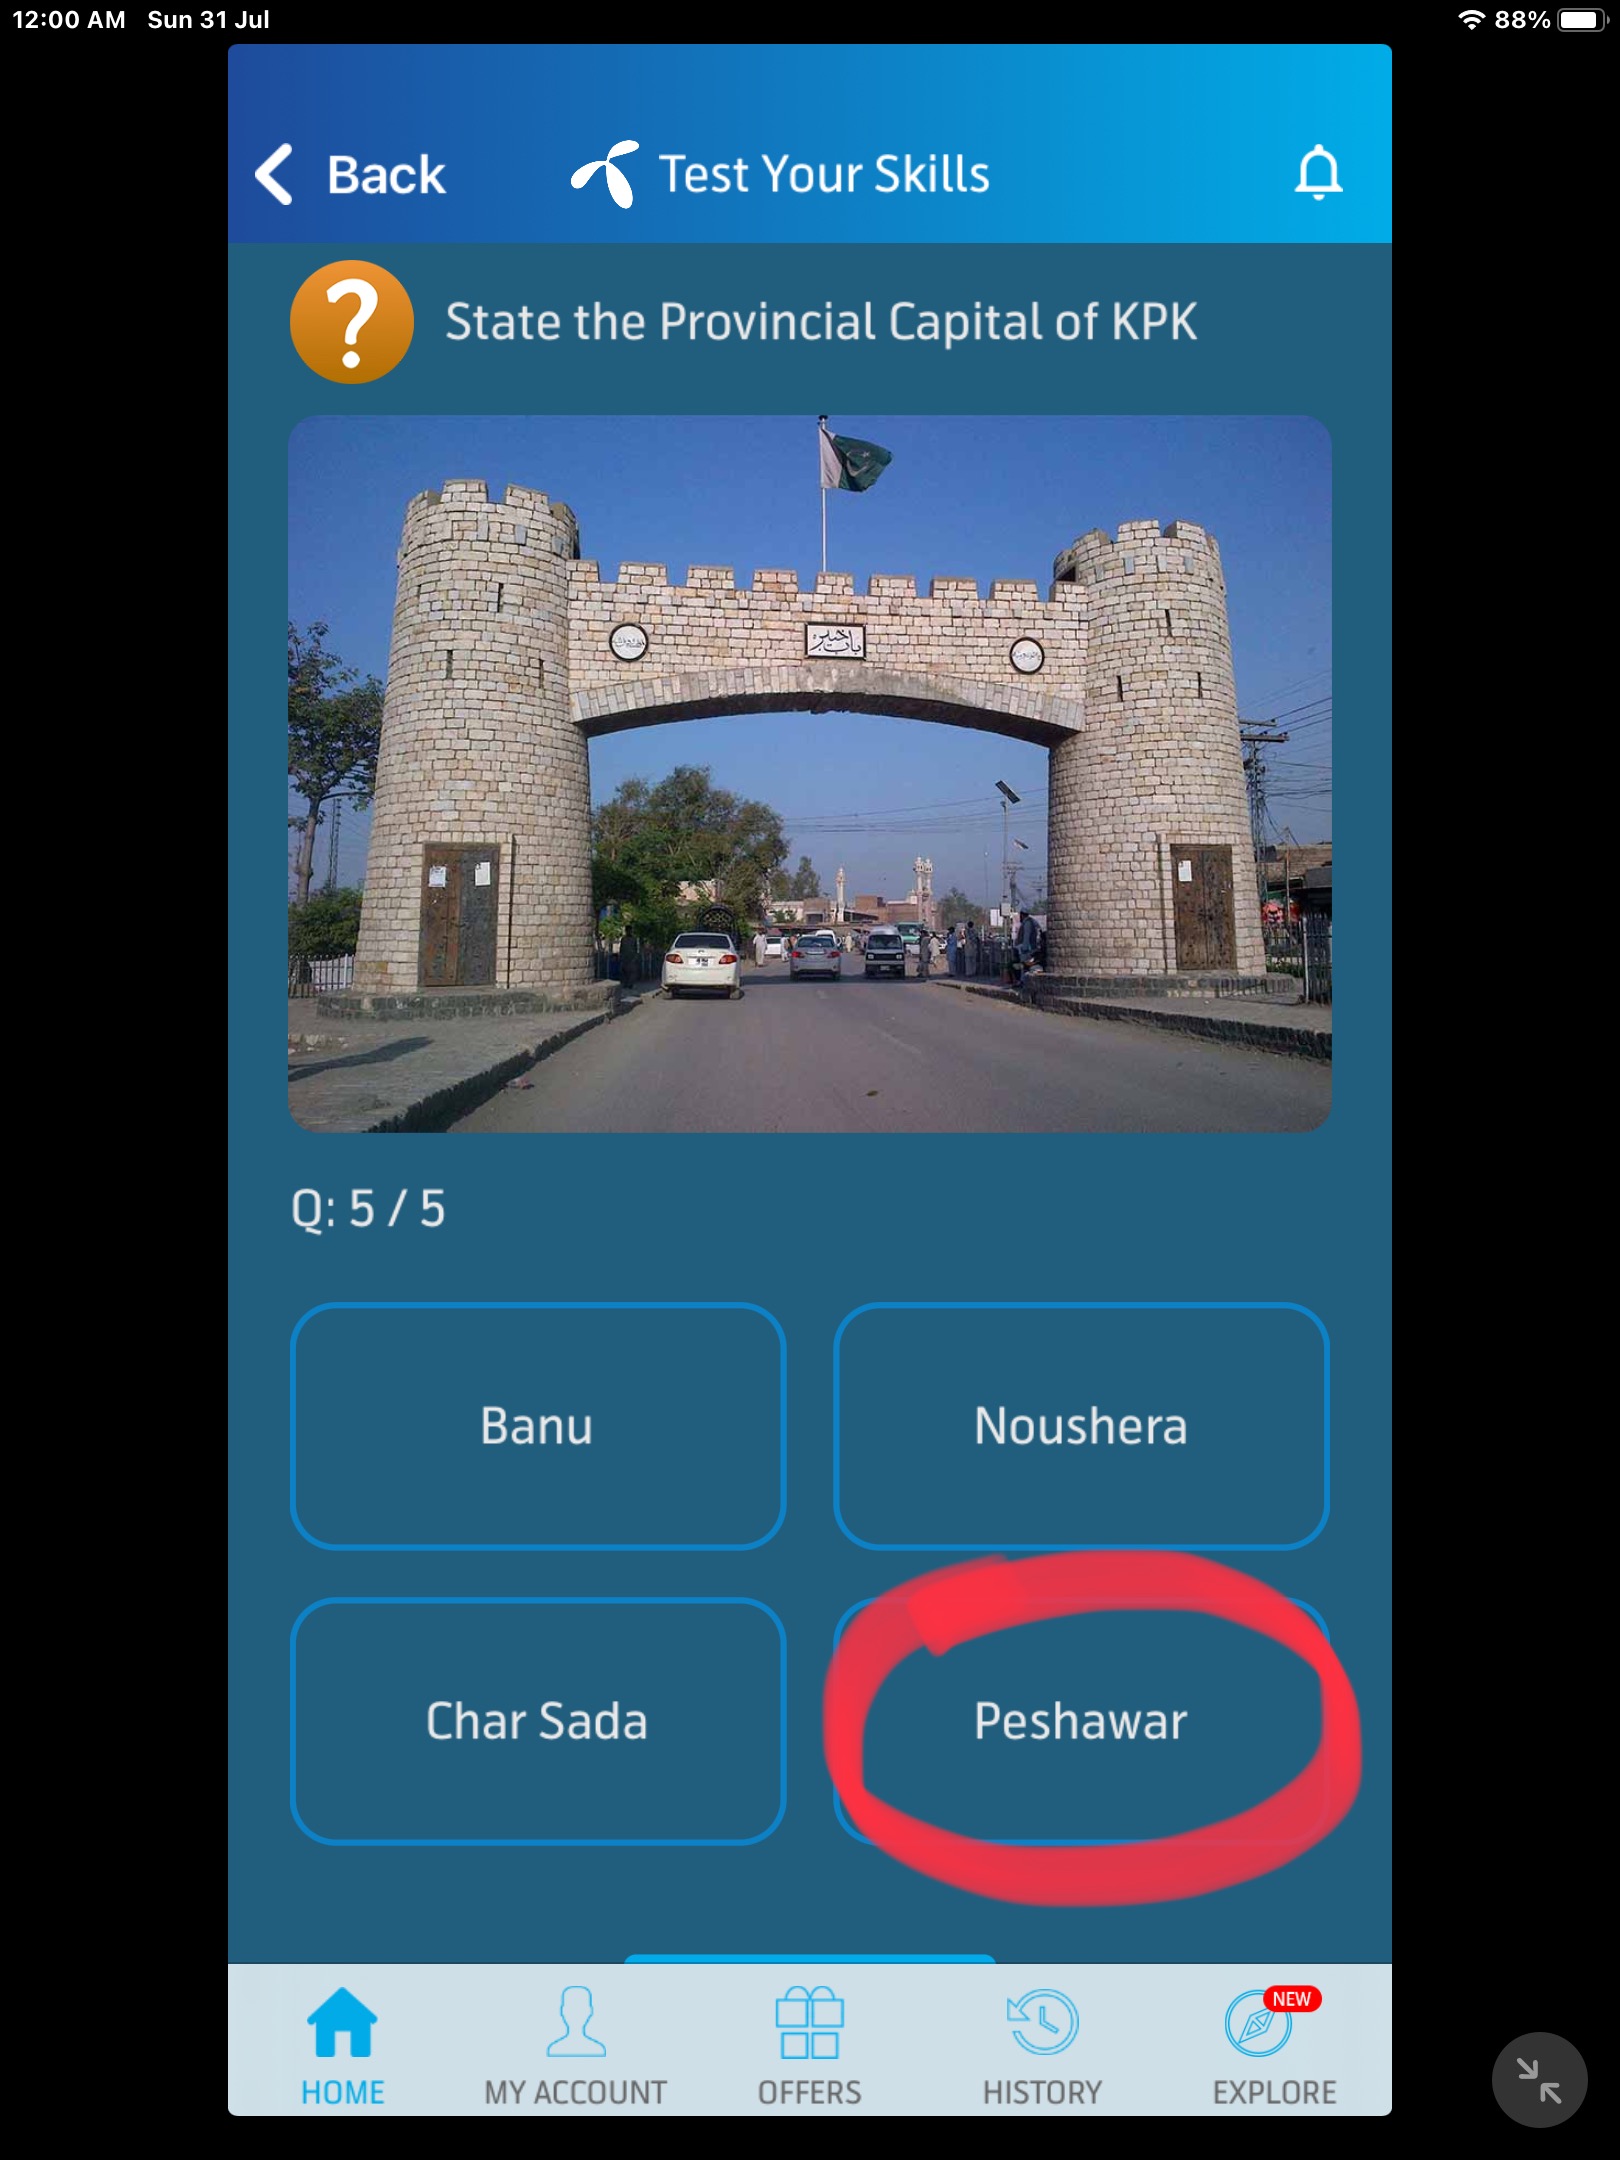The image size is (1620, 2160).
Task: Go to the MY ACCOUNT tab label
Action: (576, 2093)
